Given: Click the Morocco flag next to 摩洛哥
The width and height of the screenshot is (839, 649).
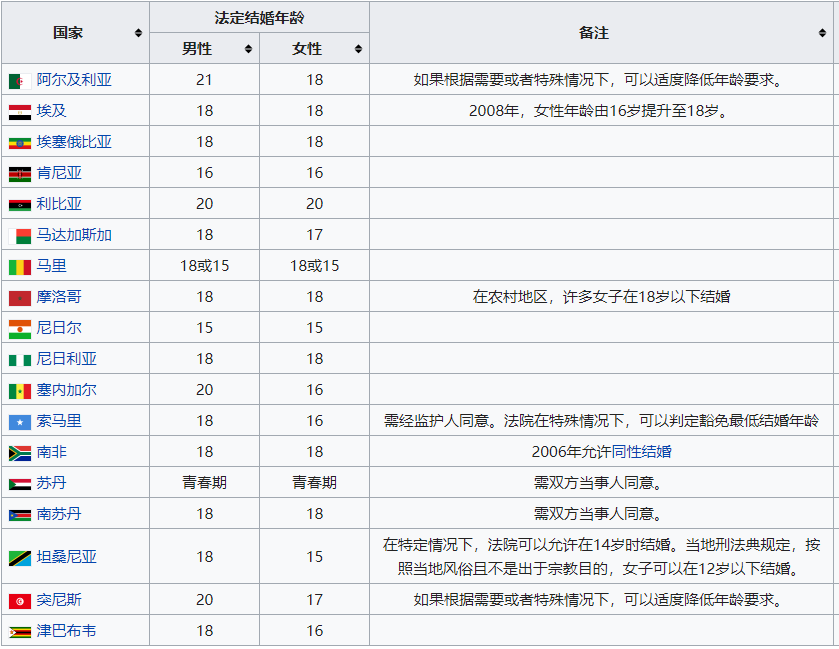Looking at the screenshot, I should tap(20, 298).
